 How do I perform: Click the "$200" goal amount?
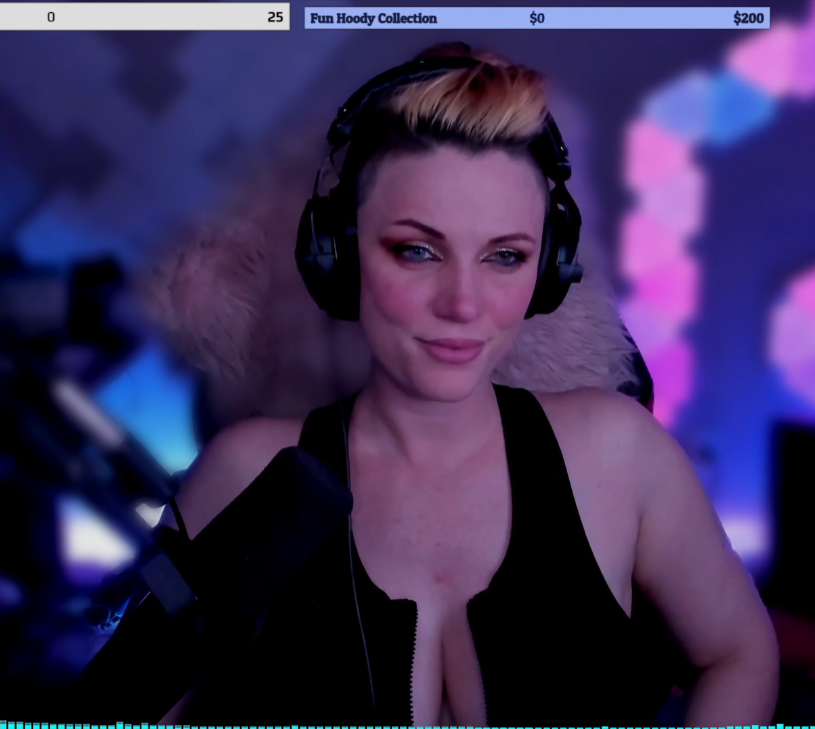(748, 18)
